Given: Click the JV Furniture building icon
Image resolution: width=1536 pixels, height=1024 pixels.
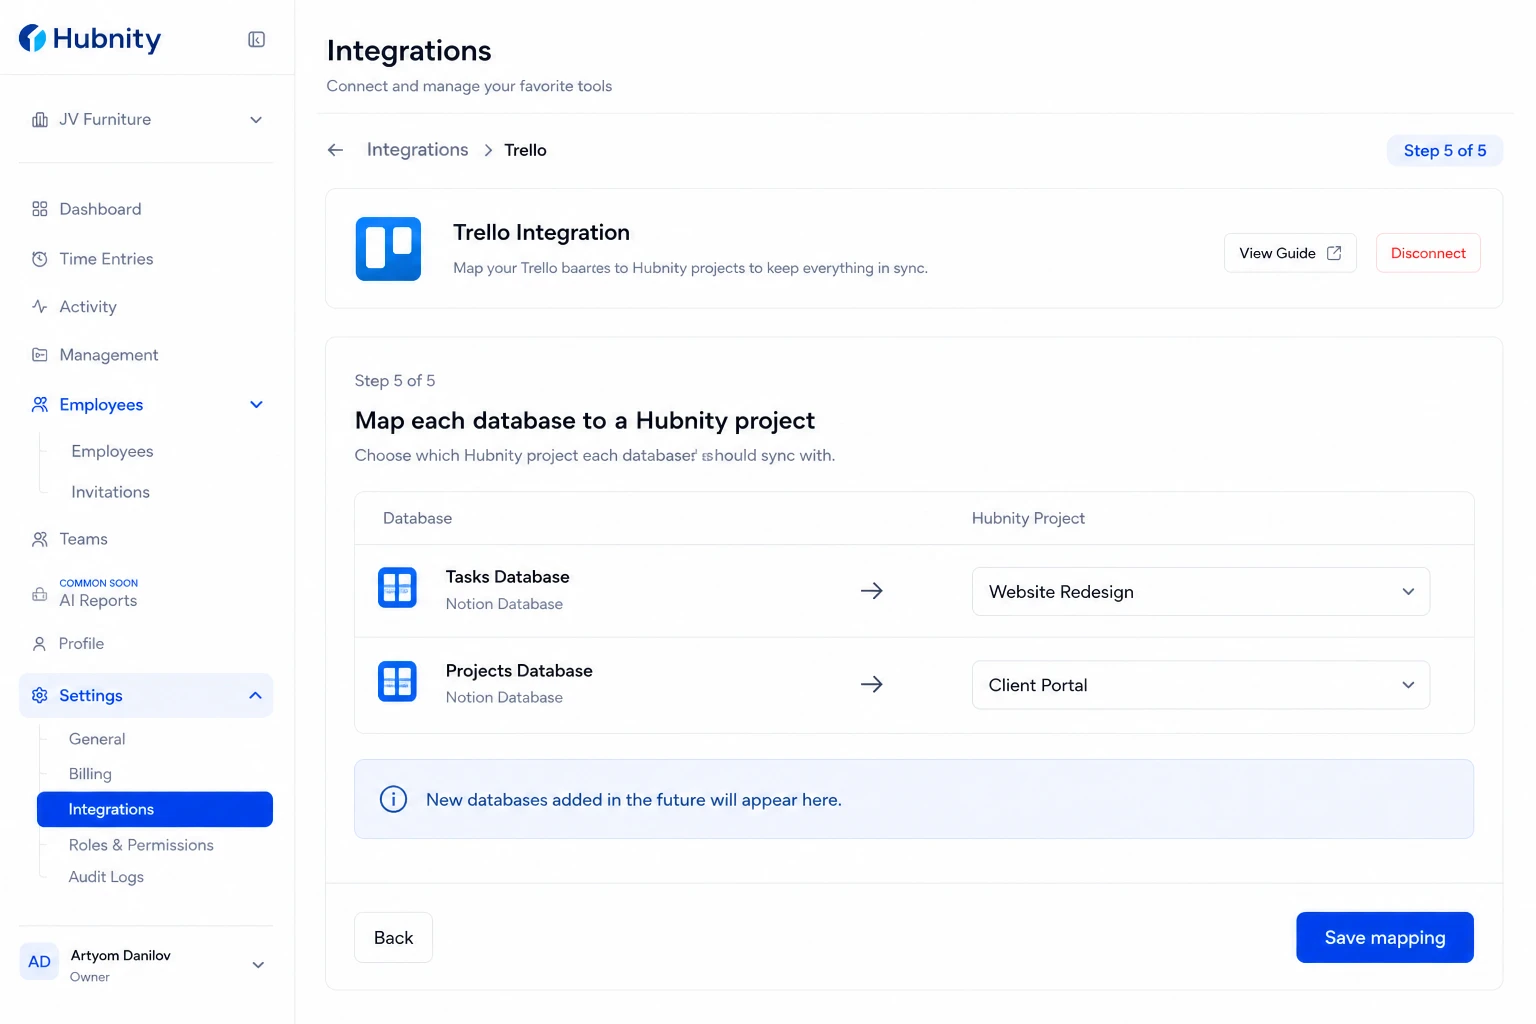Looking at the screenshot, I should 40,120.
